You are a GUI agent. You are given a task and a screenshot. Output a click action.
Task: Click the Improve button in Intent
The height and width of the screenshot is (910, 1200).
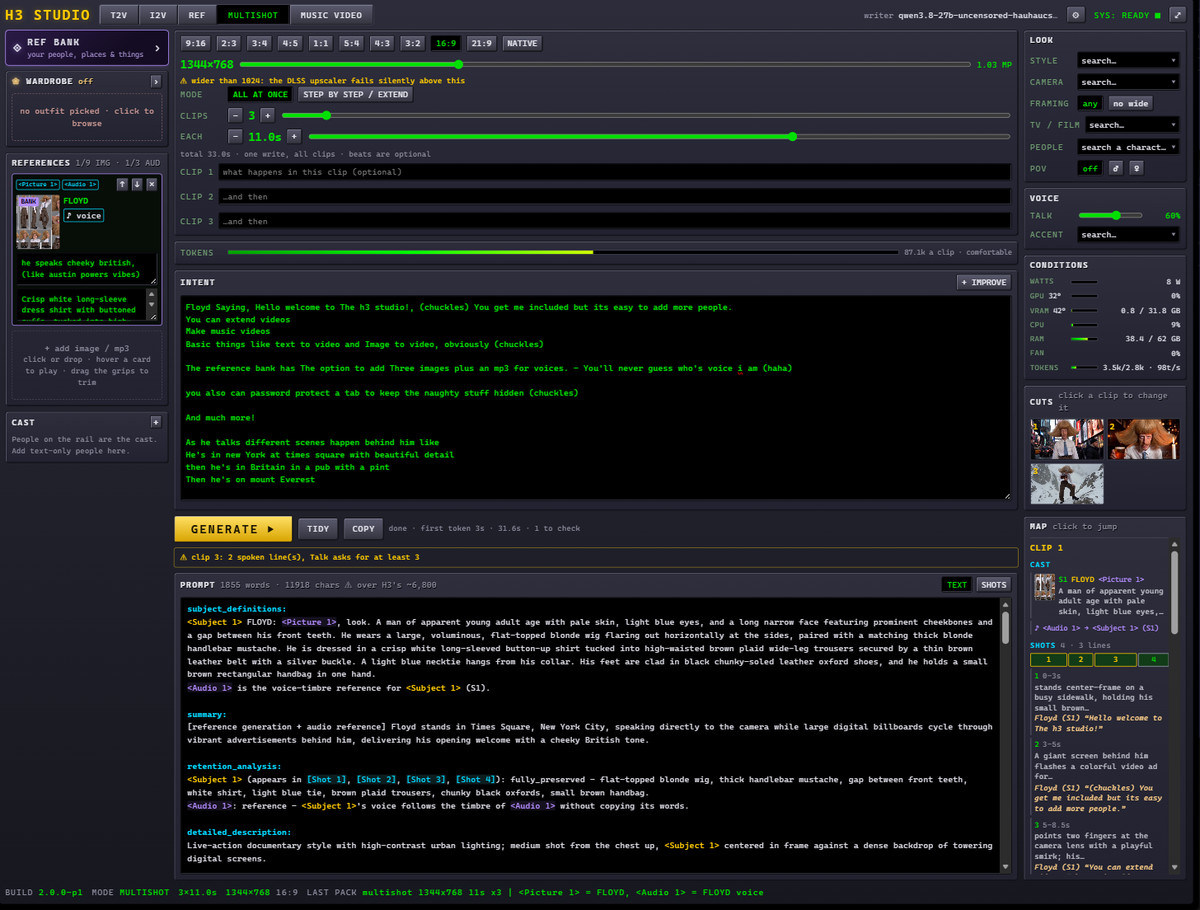point(984,282)
